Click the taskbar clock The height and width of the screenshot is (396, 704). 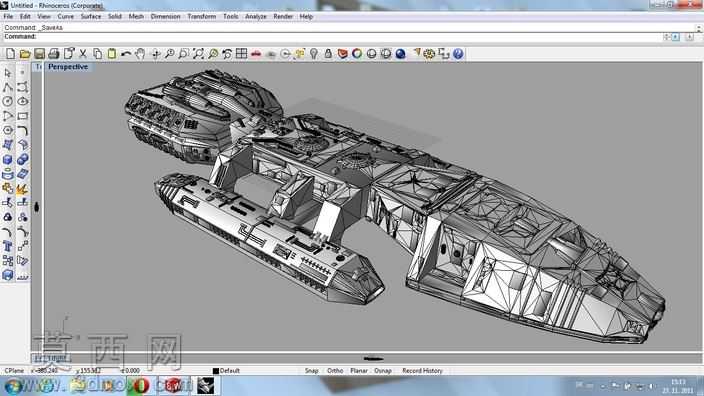[x=678, y=386]
